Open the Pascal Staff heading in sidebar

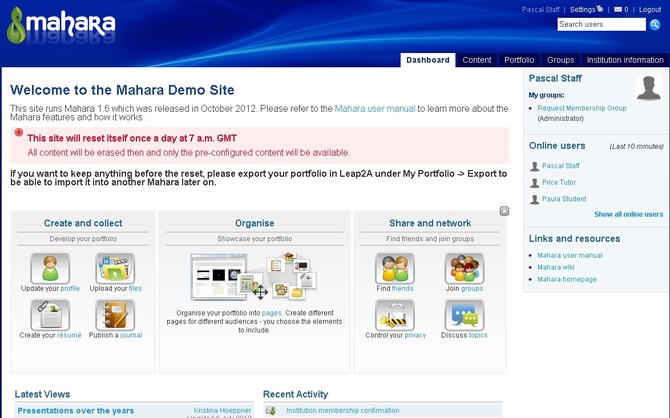[x=555, y=78]
